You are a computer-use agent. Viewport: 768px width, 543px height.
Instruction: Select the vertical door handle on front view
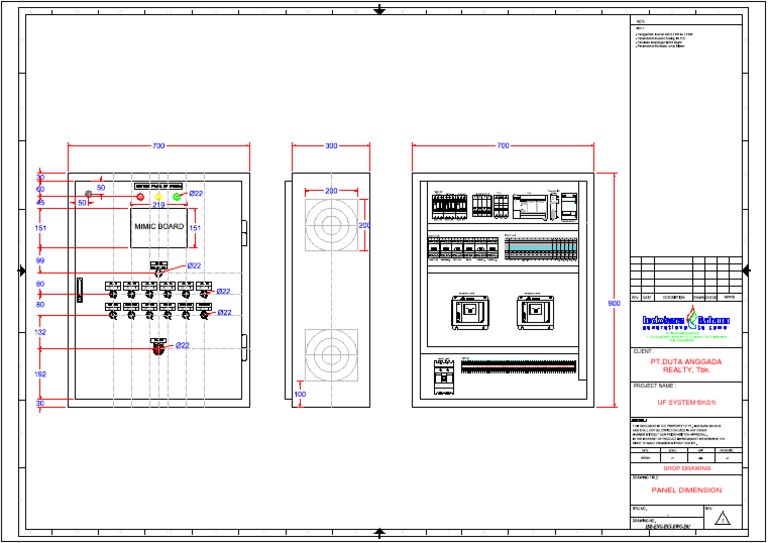click(80, 290)
